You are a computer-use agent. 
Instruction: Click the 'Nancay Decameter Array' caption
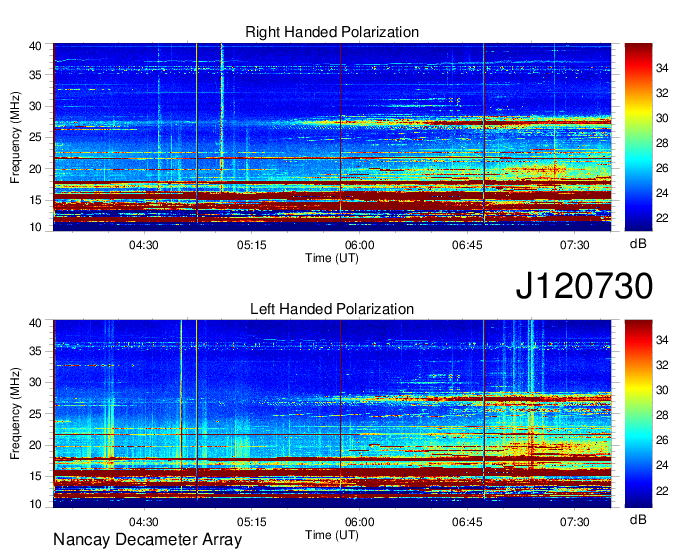(147, 539)
